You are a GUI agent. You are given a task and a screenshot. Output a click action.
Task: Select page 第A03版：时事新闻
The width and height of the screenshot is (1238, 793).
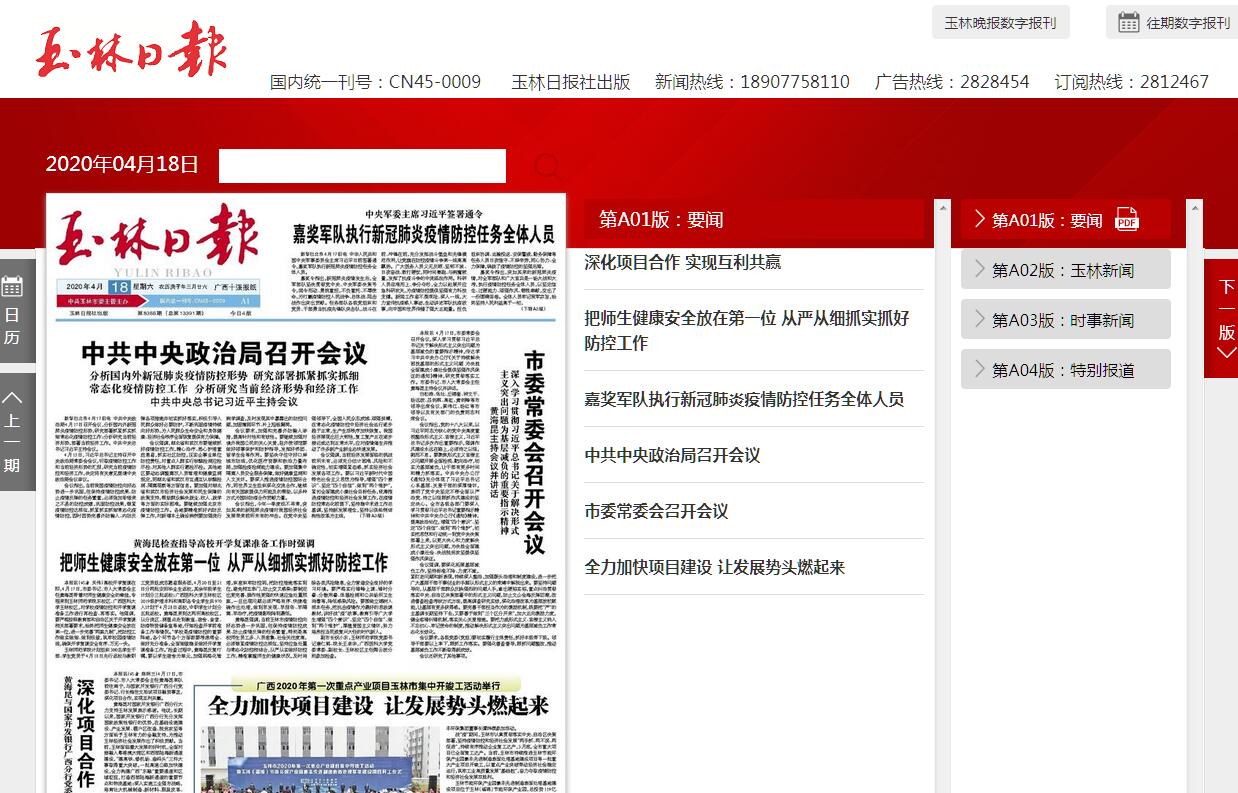(x=1063, y=320)
